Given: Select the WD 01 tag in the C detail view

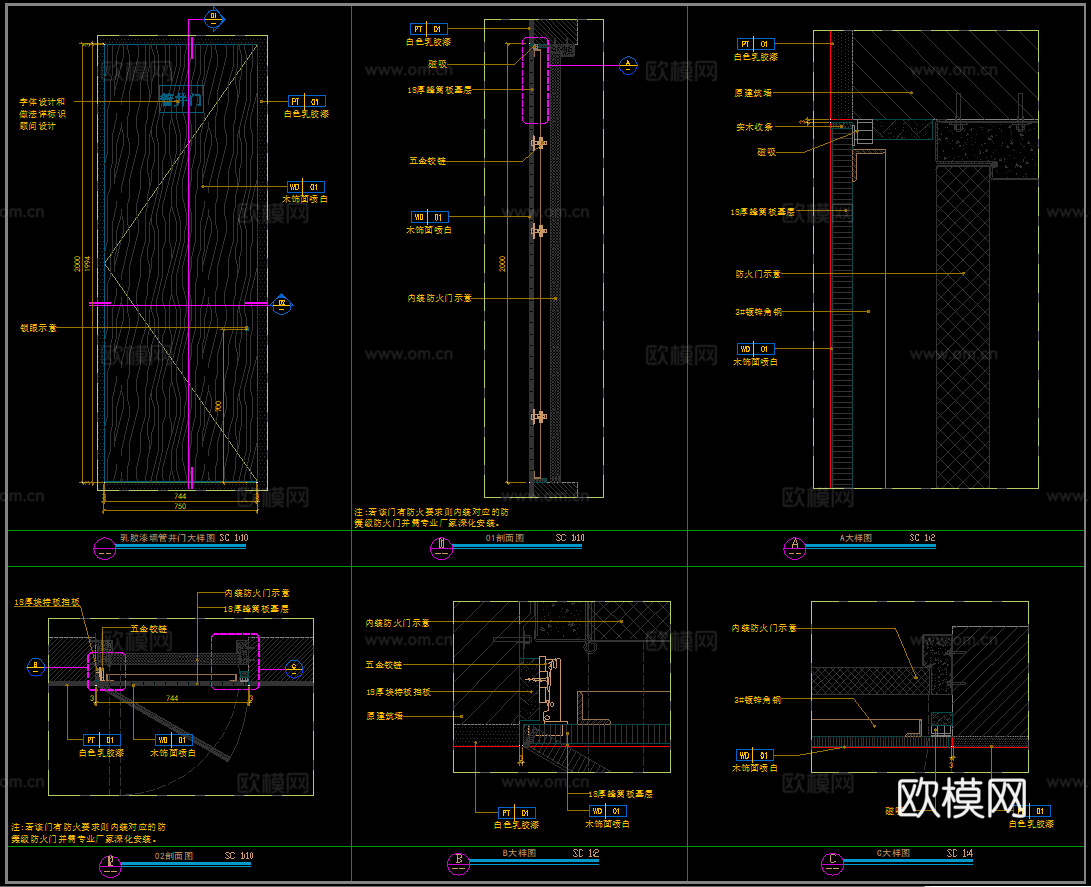Looking at the screenshot, I should pos(755,755).
